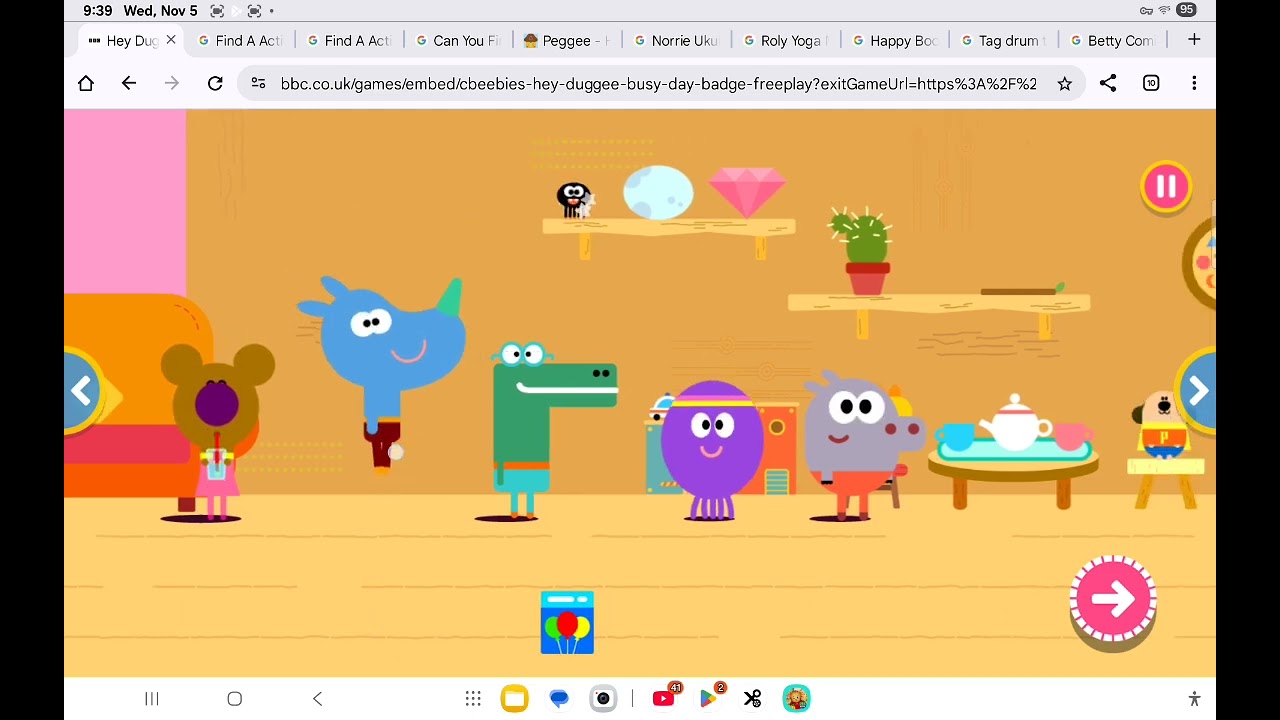Bookmark this page with the star icon
The image size is (1280, 720).
[x=1064, y=84]
